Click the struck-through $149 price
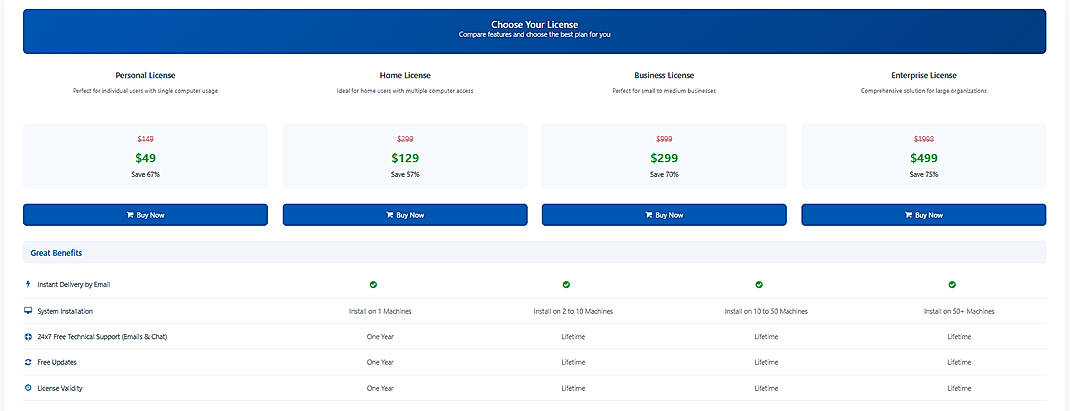The image size is (1070, 411). click(x=145, y=139)
